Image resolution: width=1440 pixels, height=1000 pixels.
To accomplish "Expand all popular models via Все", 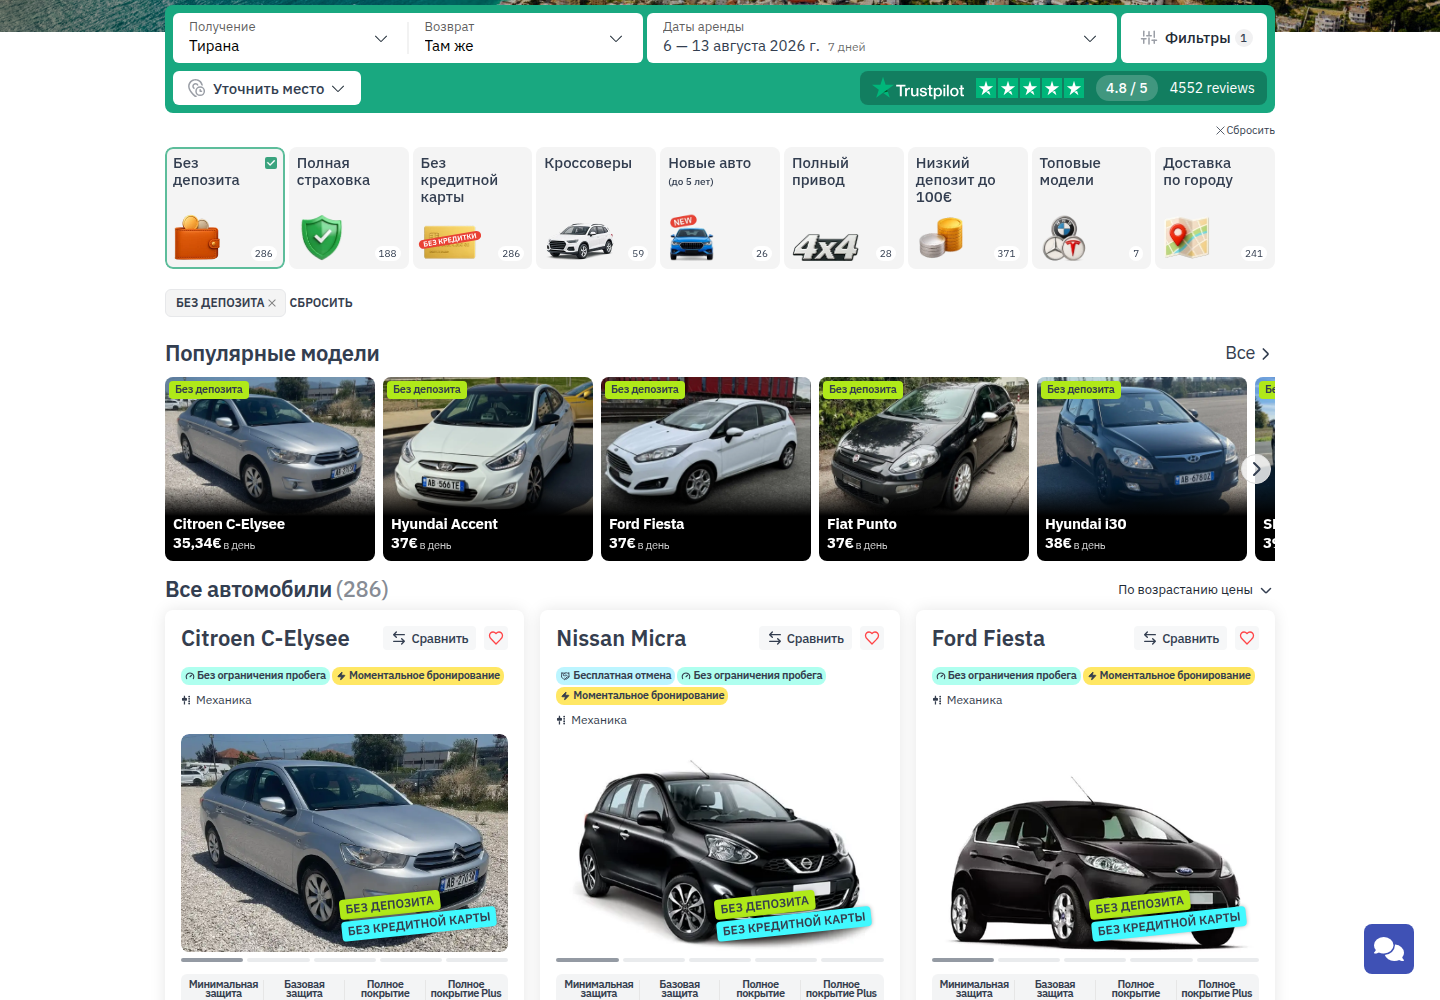I will [x=1248, y=353].
